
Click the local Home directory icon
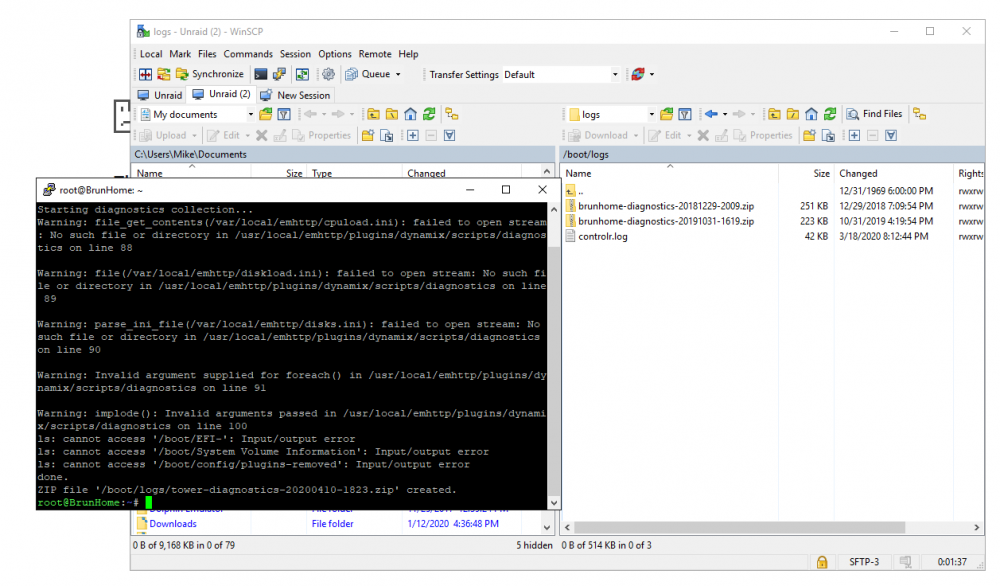tap(410, 115)
